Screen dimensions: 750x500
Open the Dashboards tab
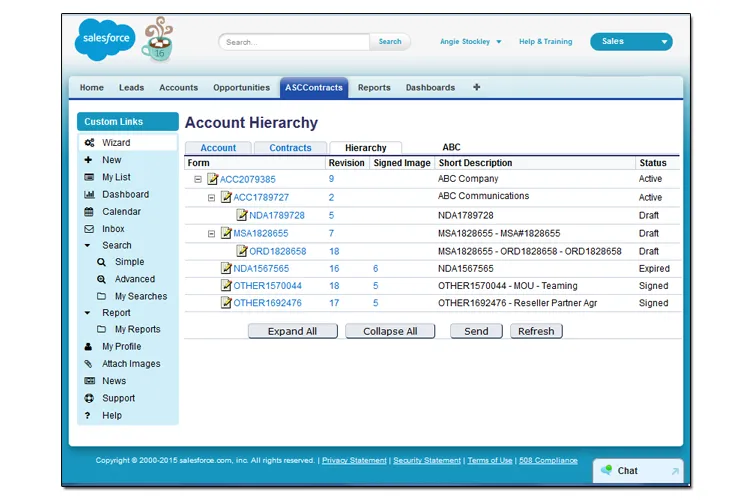tap(430, 88)
